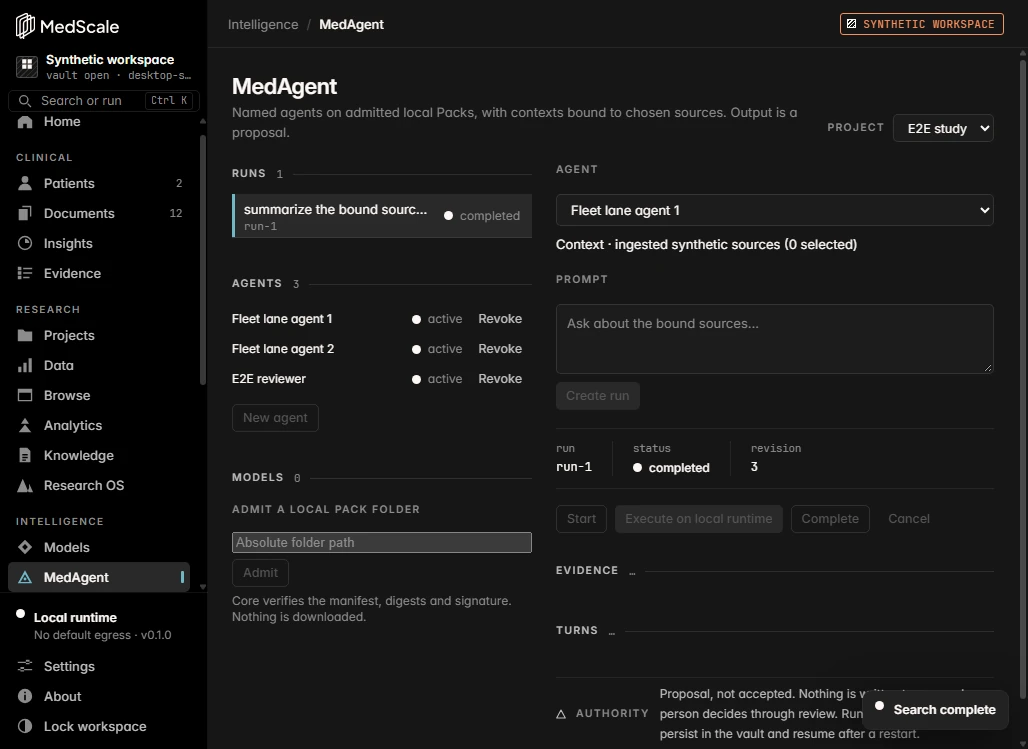Click the search magnifier icon

25,100
